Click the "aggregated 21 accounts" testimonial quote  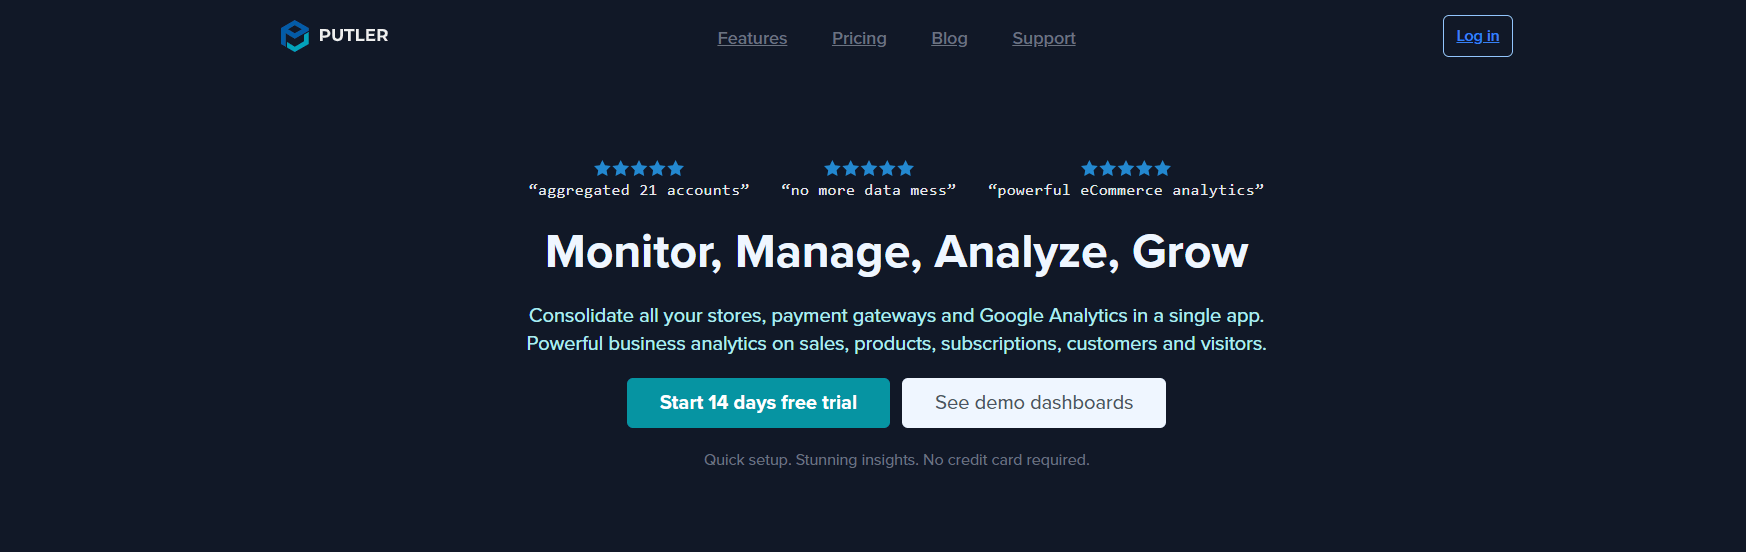[639, 190]
